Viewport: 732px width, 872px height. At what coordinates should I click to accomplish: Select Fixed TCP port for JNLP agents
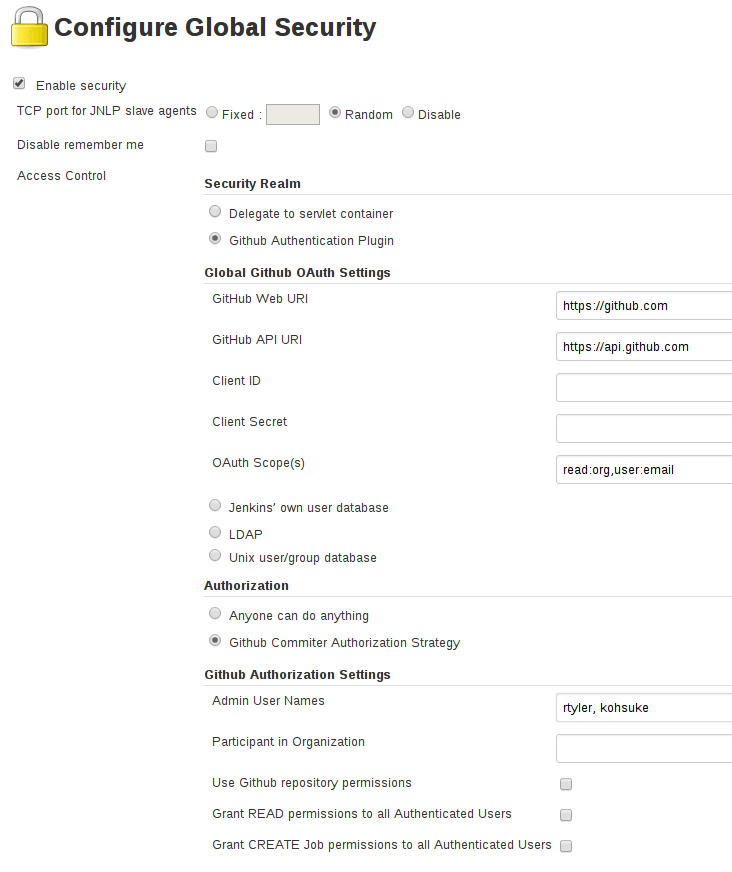click(x=211, y=112)
